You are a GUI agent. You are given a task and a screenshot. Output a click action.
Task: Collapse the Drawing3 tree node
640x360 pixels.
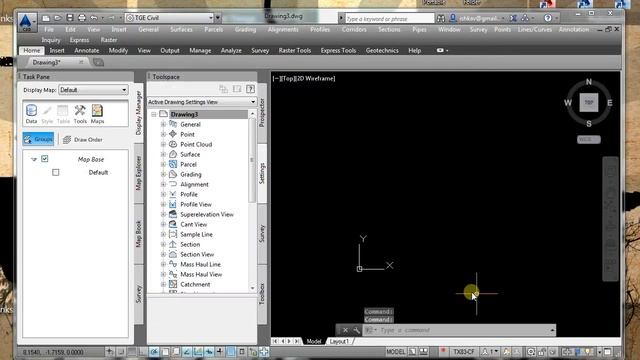(x=154, y=114)
